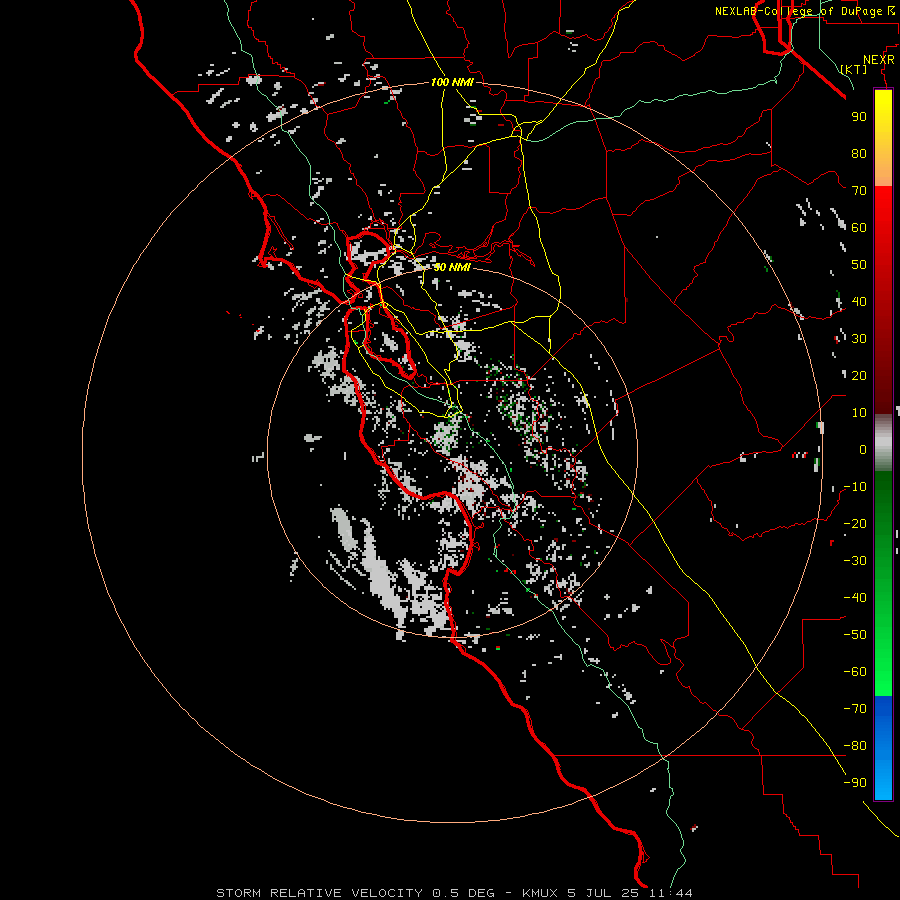The width and height of the screenshot is (900, 900).
Task: Click the positive 90 scale label
Action: click(859, 117)
